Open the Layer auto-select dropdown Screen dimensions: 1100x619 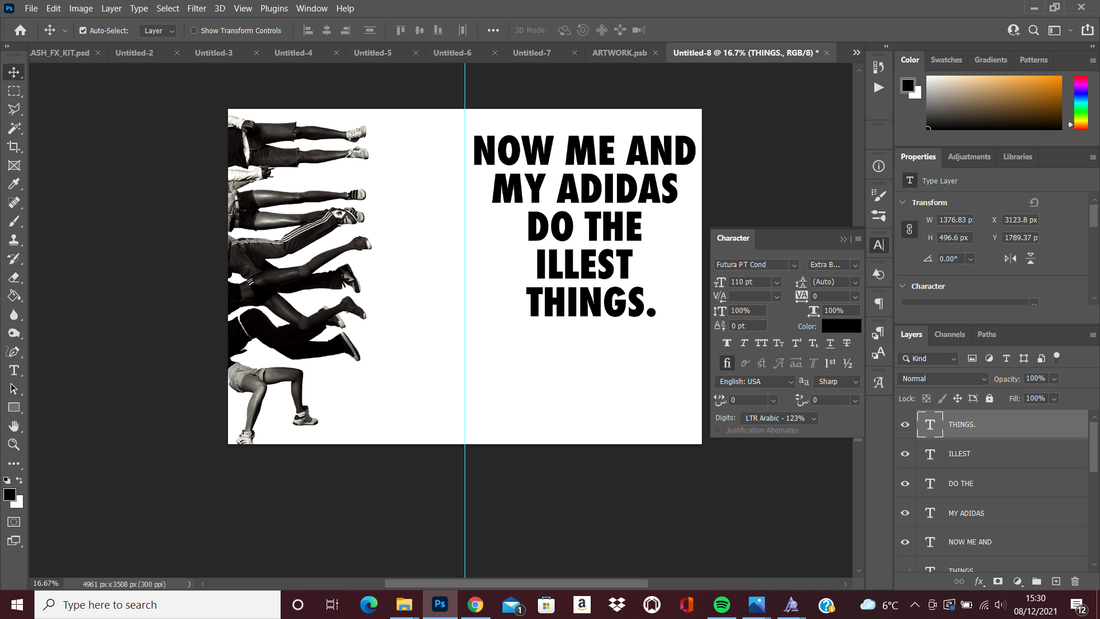tap(157, 31)
